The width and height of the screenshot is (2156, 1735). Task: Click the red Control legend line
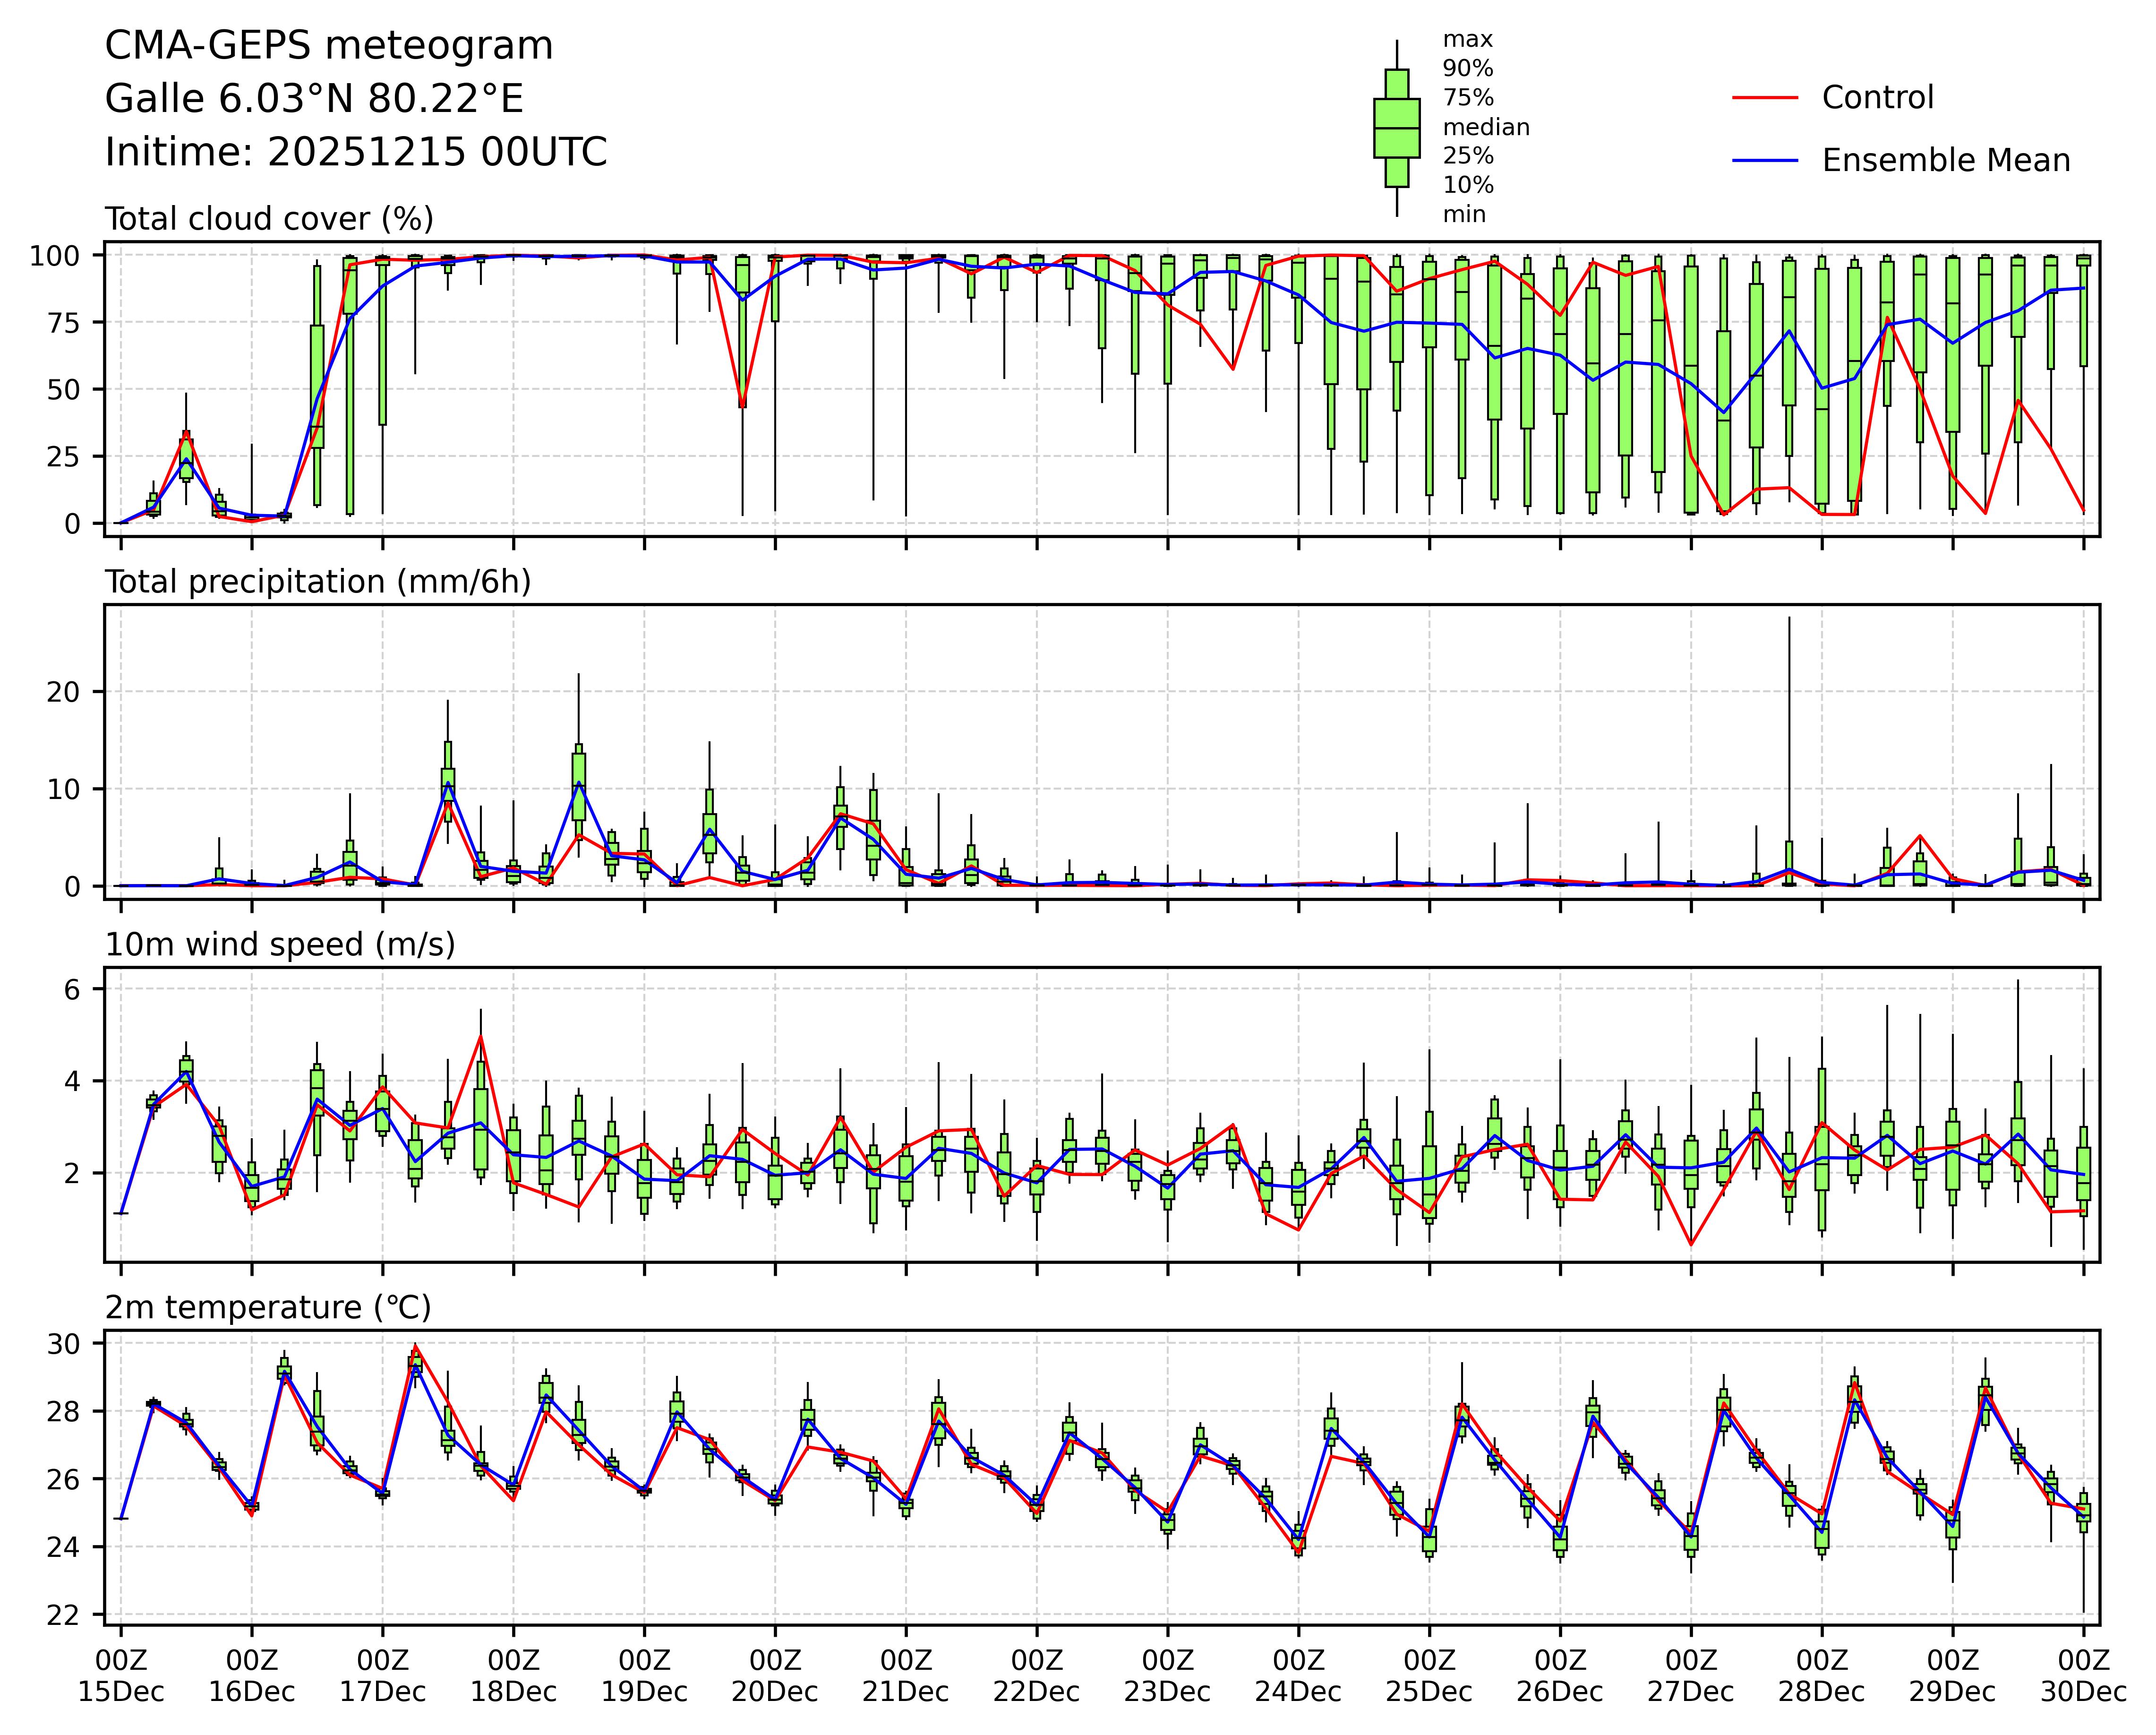pos(1765,98)
